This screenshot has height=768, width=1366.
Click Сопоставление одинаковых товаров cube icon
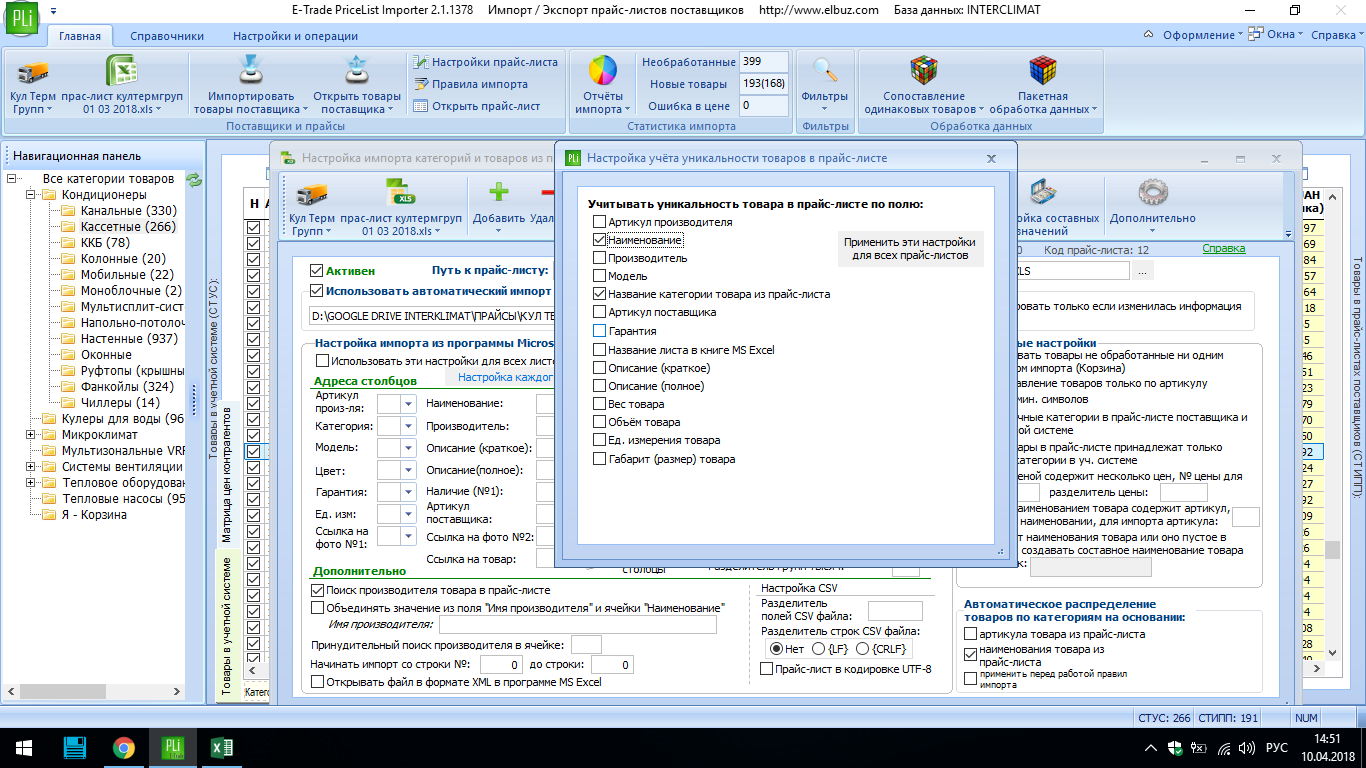(924, 71)
